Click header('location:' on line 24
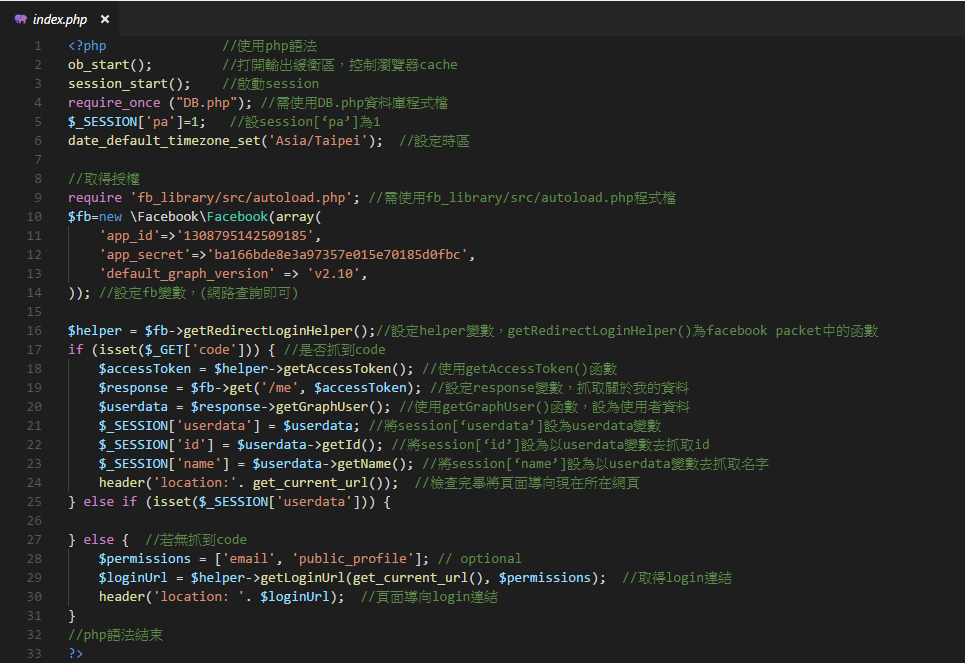The width and height of the screenshot is (965, 663). click(x=168, y=483)
